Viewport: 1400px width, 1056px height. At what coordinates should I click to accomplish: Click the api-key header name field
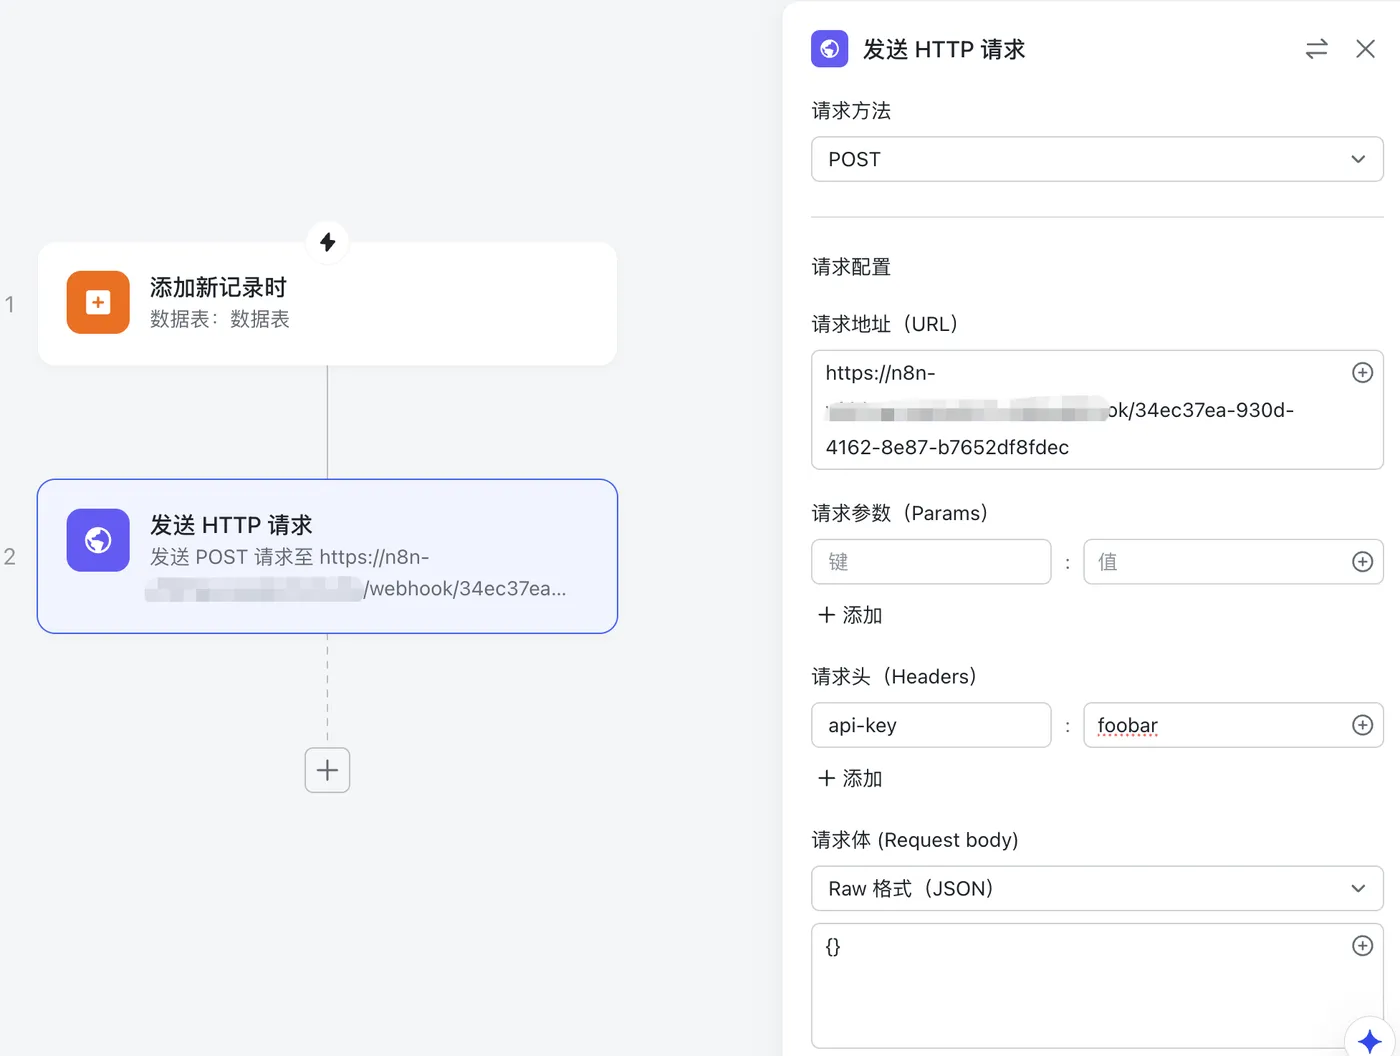(931, 725)
